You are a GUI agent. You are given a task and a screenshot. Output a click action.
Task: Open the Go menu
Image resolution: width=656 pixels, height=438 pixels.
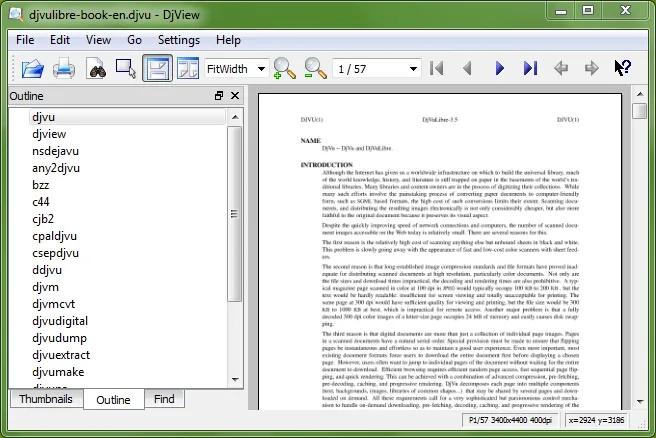pos(134,40)
